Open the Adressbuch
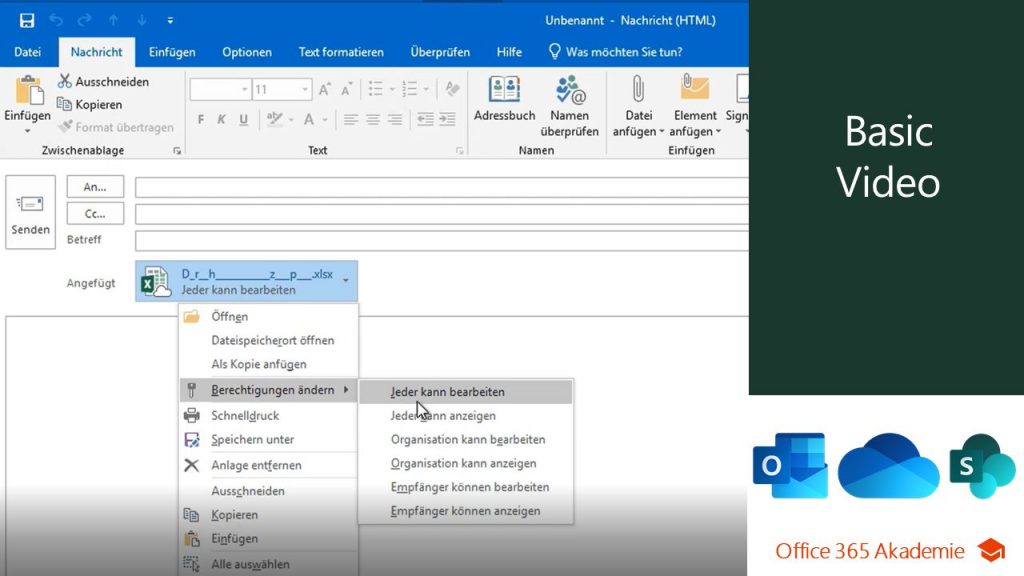Image resolution: width=1024 pixels, height=576 pixels. (504, 99)
